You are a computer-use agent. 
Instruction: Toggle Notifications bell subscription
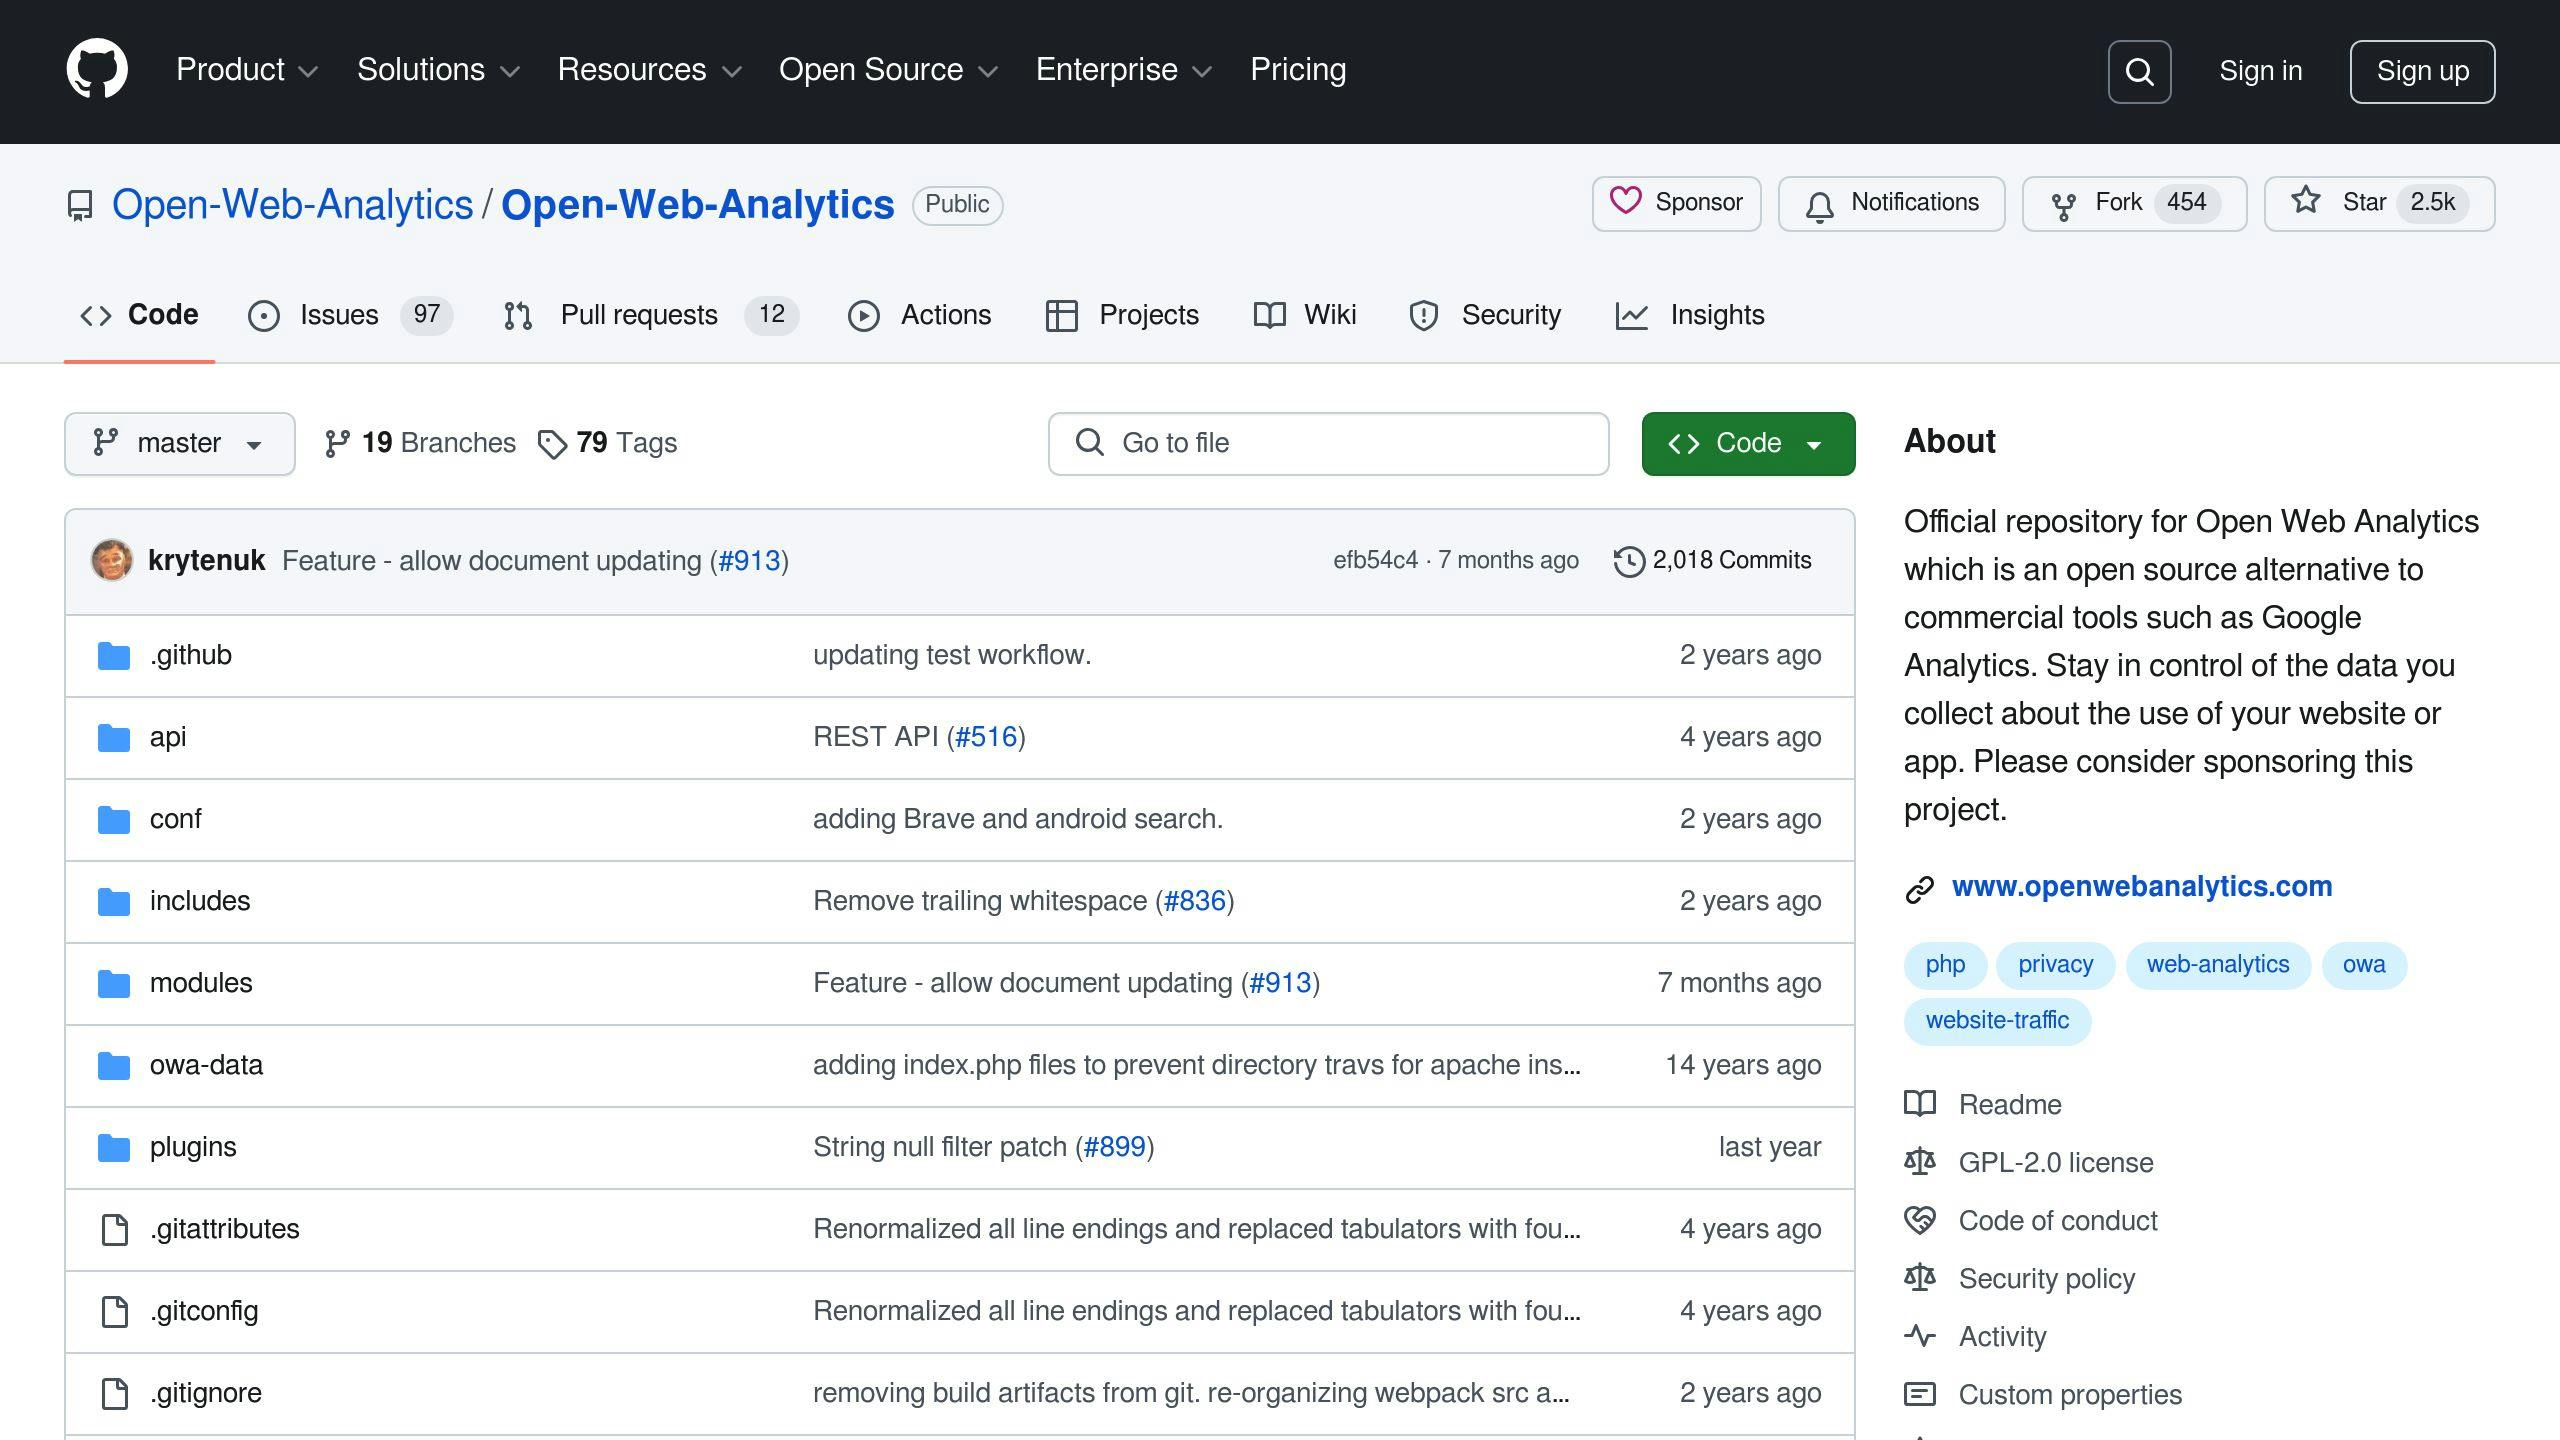click(1892, 202)
